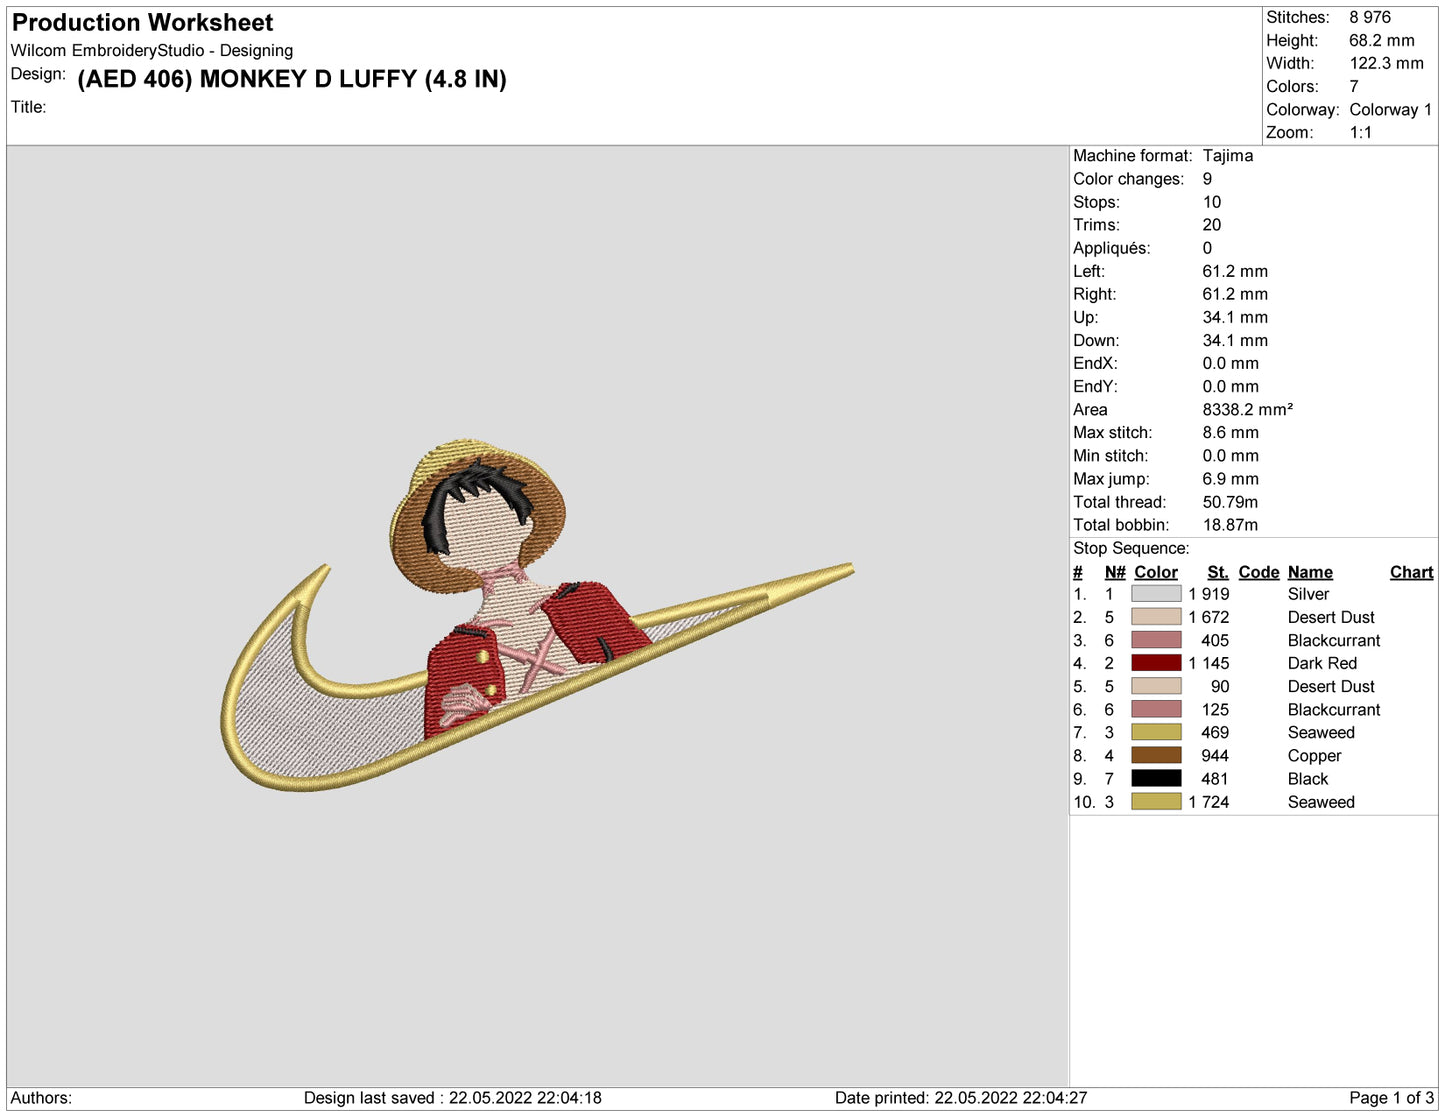Click 'Date printed: 22.05.2022 22:04:27'
The image size is (1445, 1117).
click(x=961, y=1098)
